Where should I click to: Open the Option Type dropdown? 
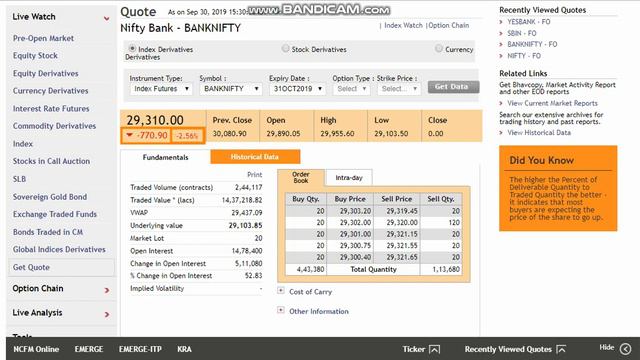pyautogui.click(x=351, y=89)
